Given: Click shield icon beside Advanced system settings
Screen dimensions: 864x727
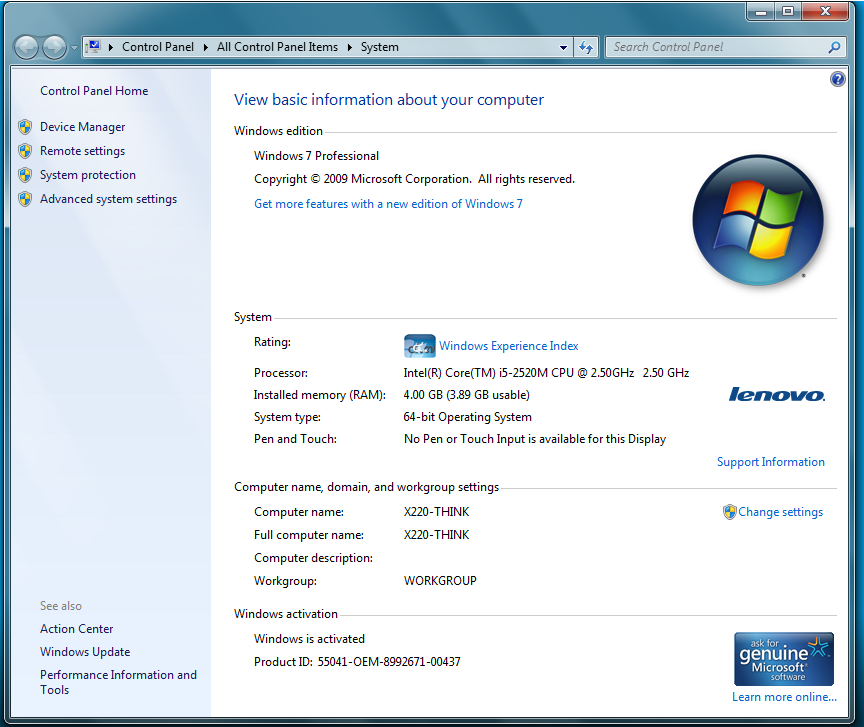Looking at the screenshot, I should [25, 199].
